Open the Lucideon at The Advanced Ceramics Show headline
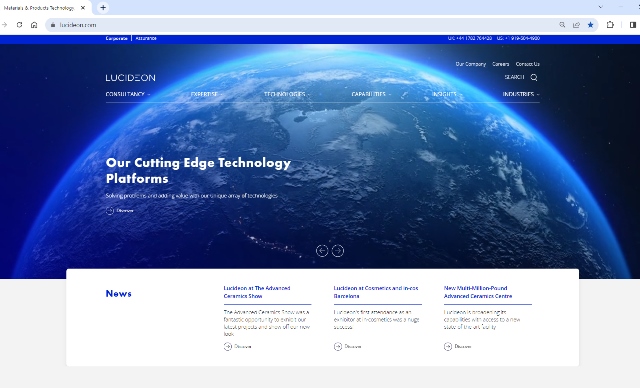Viewport: 640px width, 388px height. click(x=257, y=292)
